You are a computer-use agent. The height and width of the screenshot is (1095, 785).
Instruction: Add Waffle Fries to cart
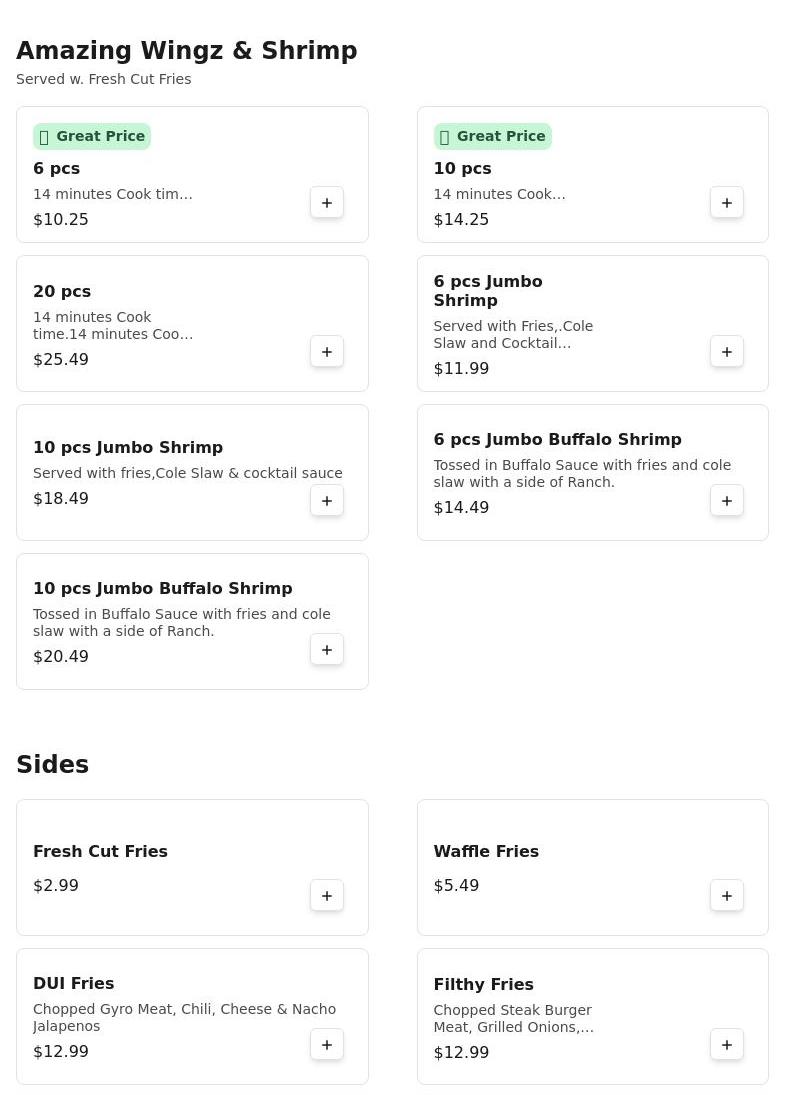[727, 895]
